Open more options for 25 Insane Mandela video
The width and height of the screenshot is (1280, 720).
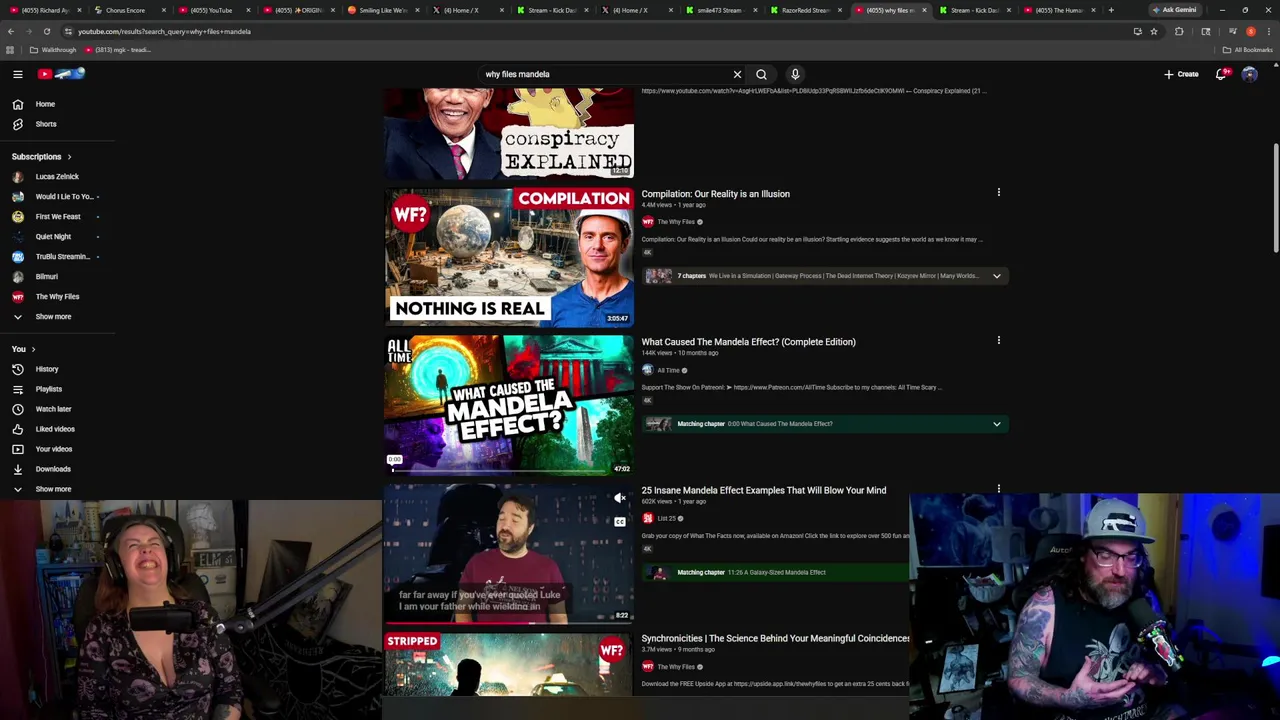coord(998,489)
